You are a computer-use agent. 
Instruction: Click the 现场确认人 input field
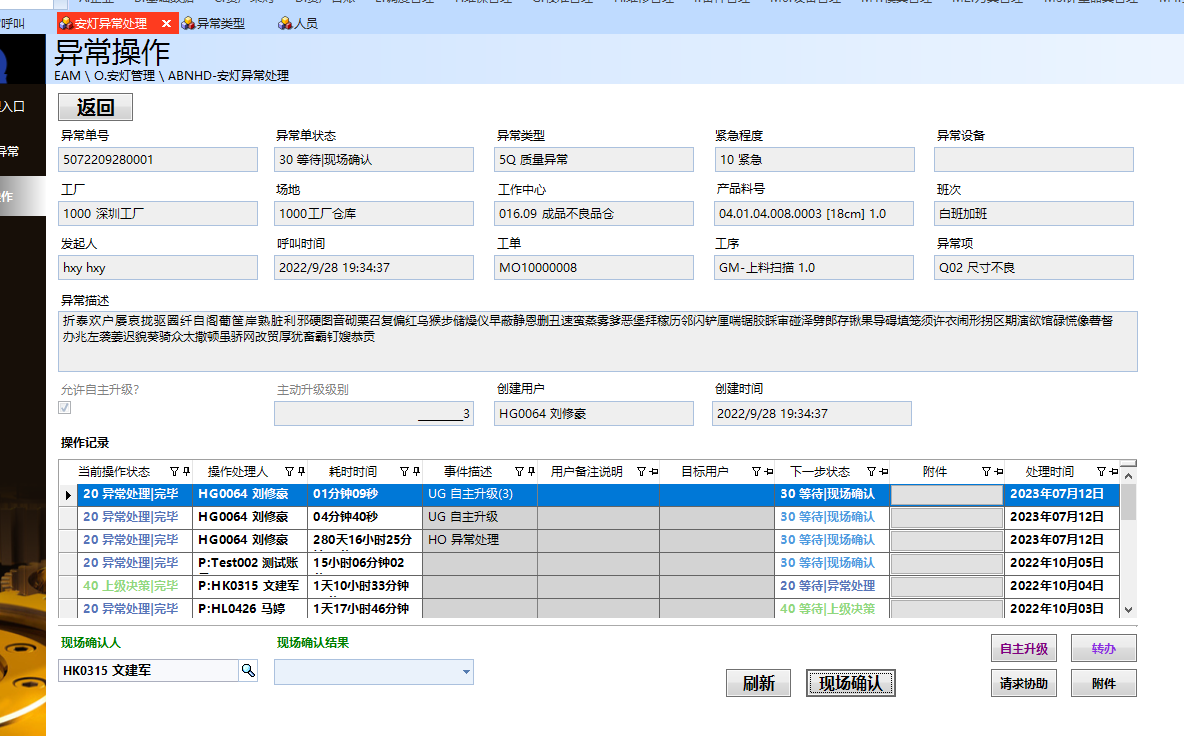click(149, 670)
